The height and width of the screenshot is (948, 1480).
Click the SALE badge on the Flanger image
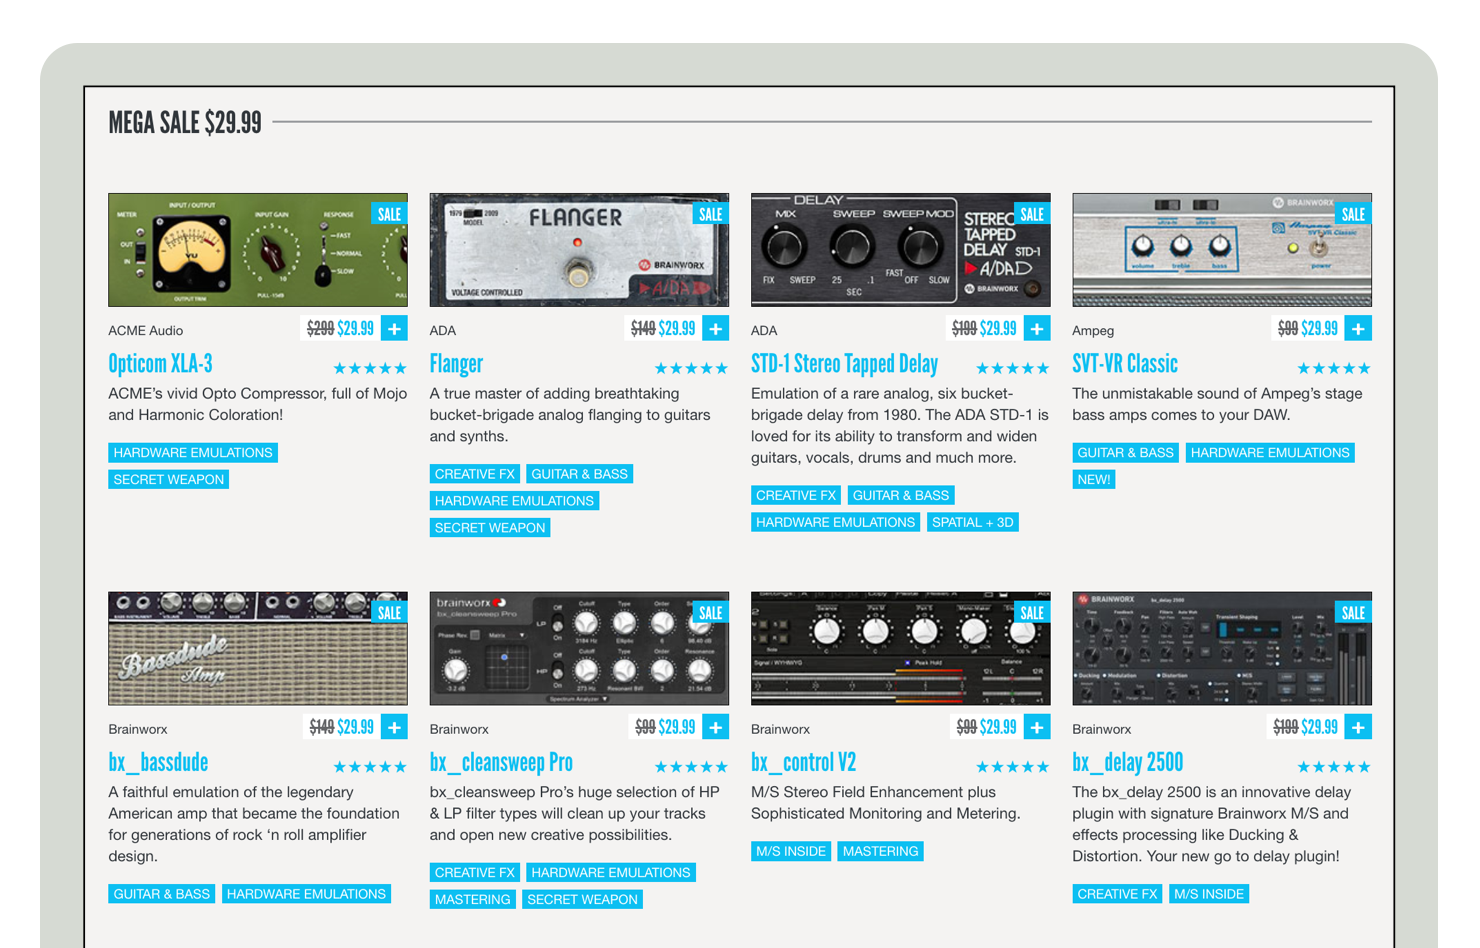point(711,214)
